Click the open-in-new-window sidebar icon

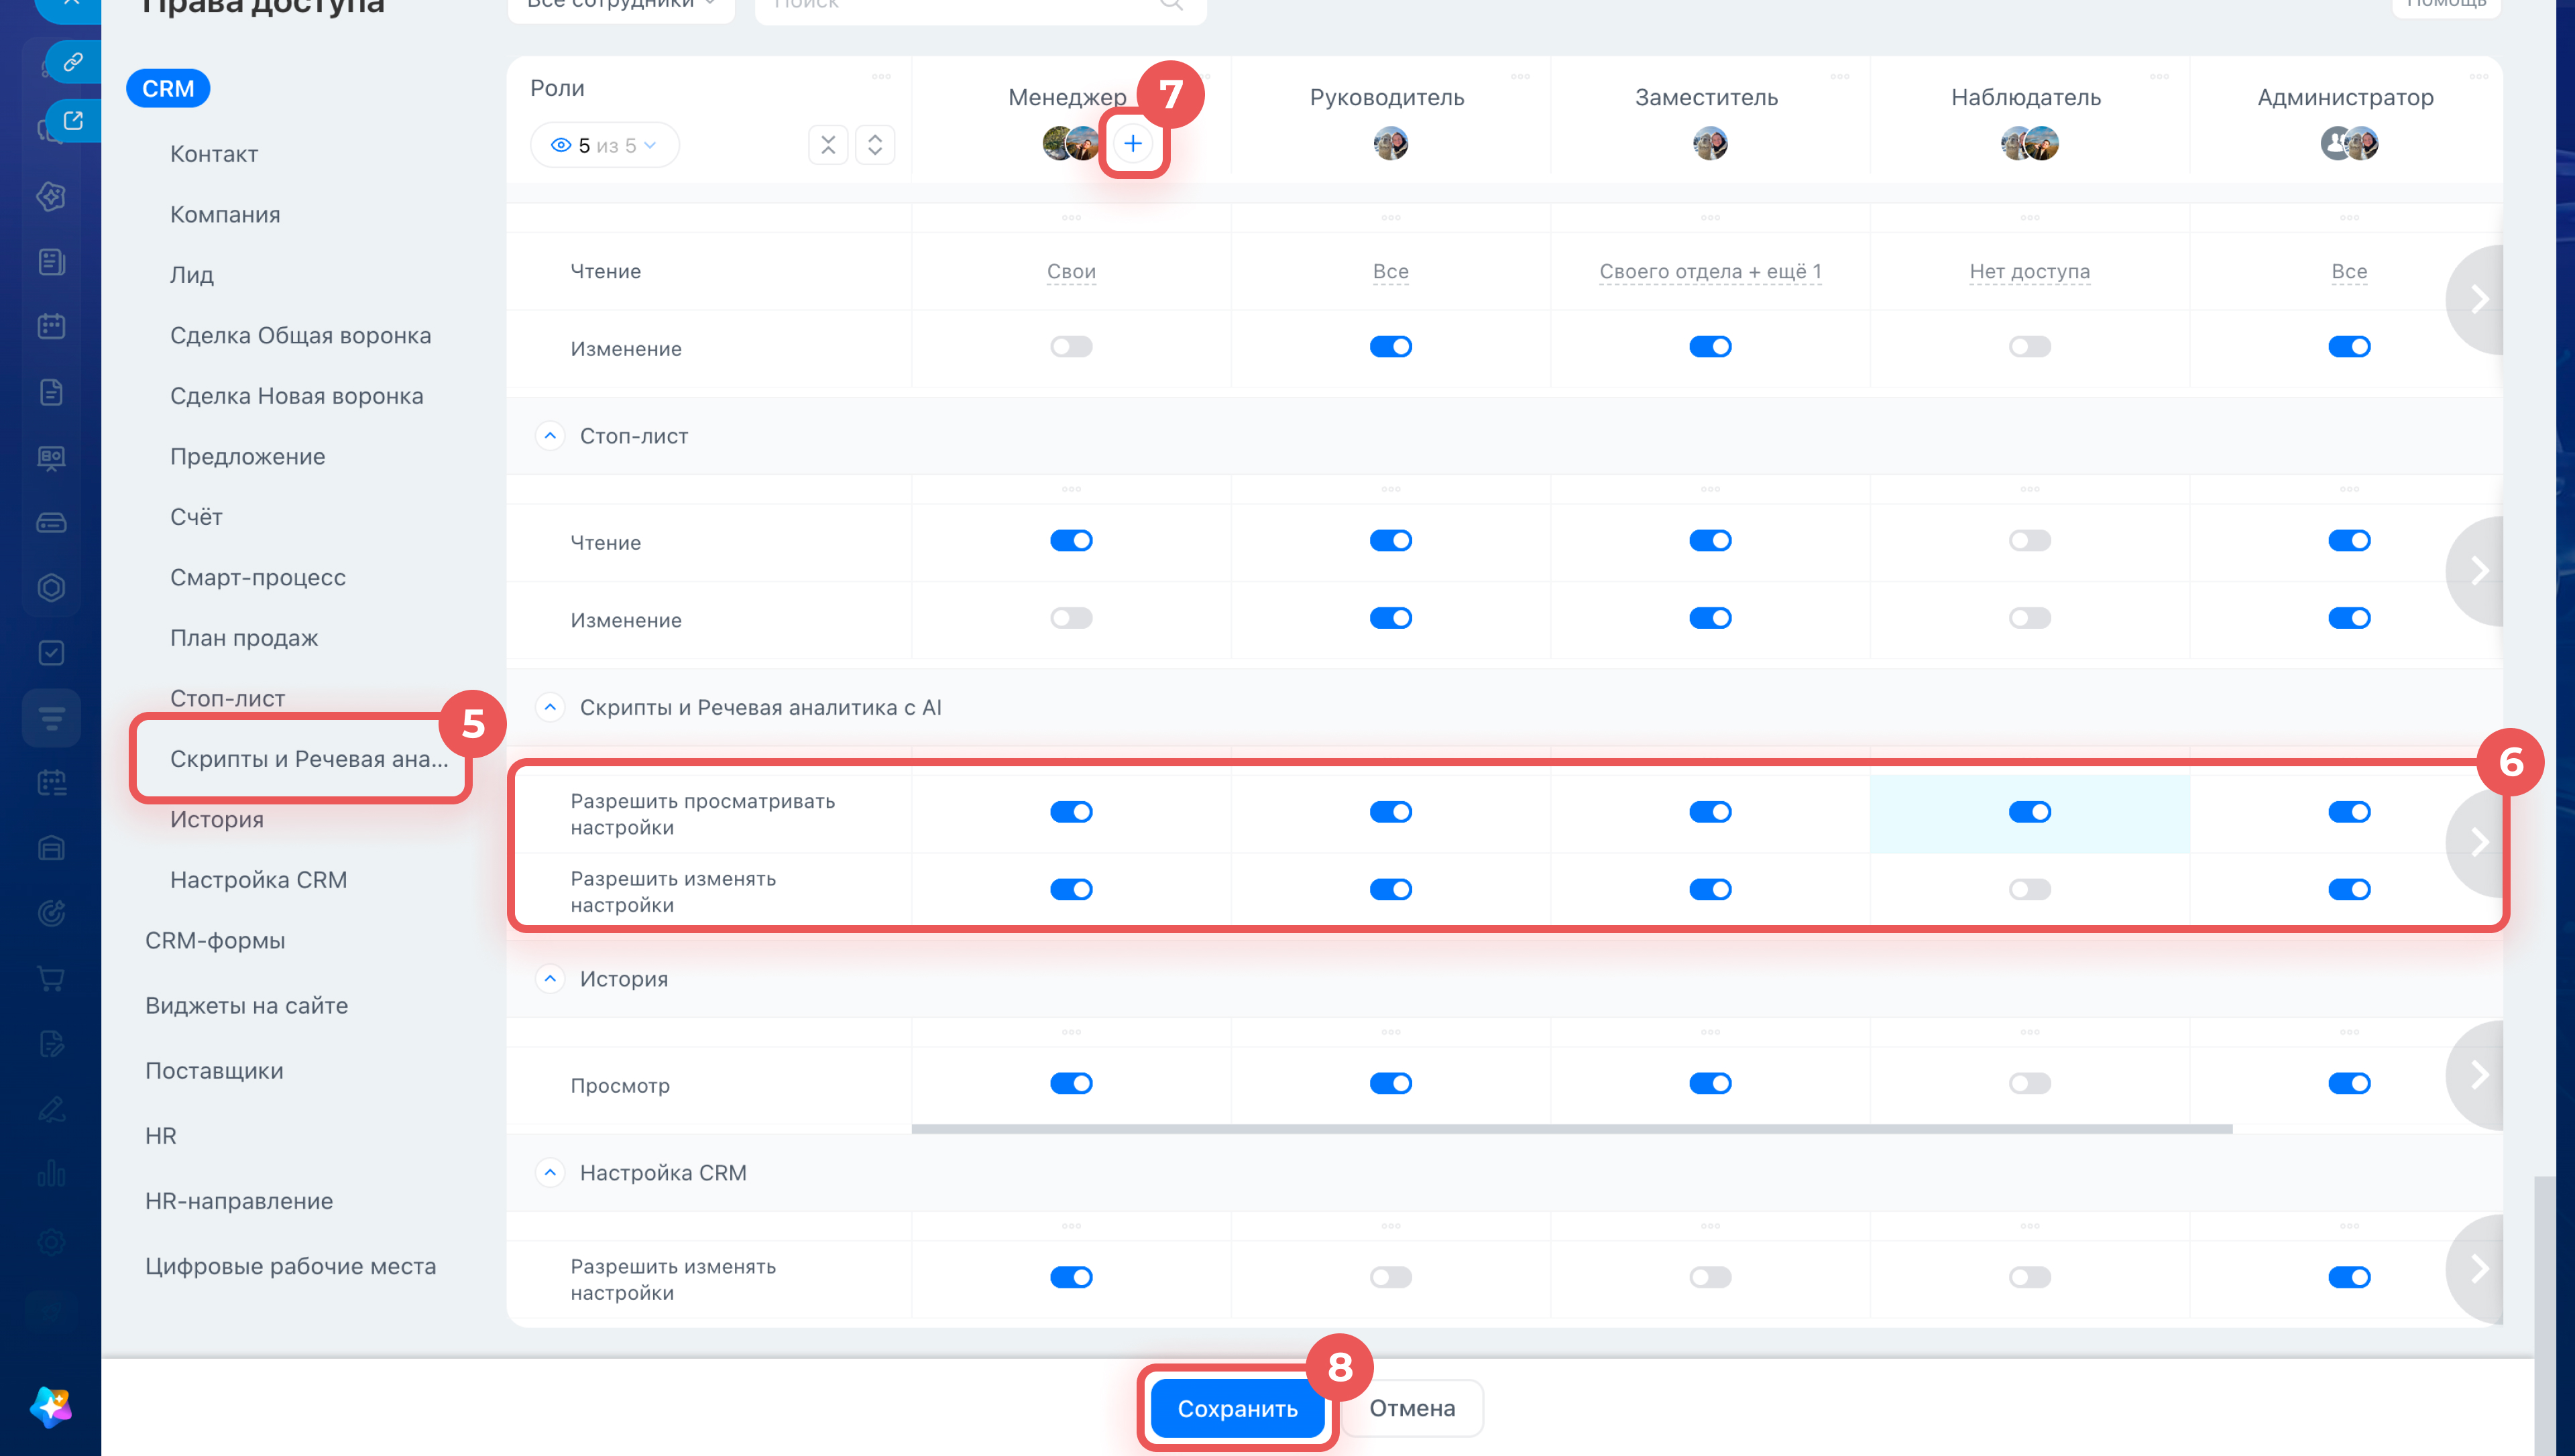(73, 121)
